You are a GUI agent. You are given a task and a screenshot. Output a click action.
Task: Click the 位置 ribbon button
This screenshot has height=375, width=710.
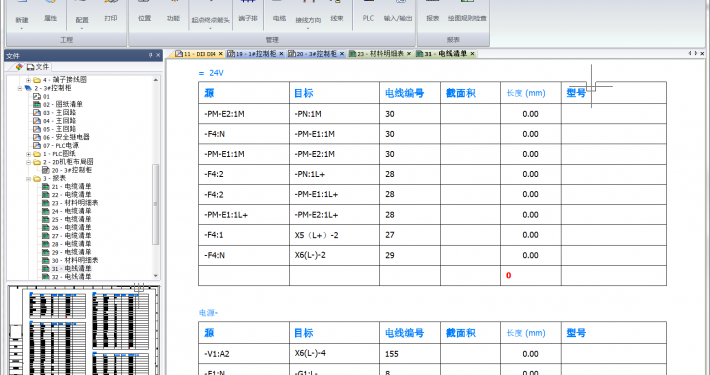144,11
